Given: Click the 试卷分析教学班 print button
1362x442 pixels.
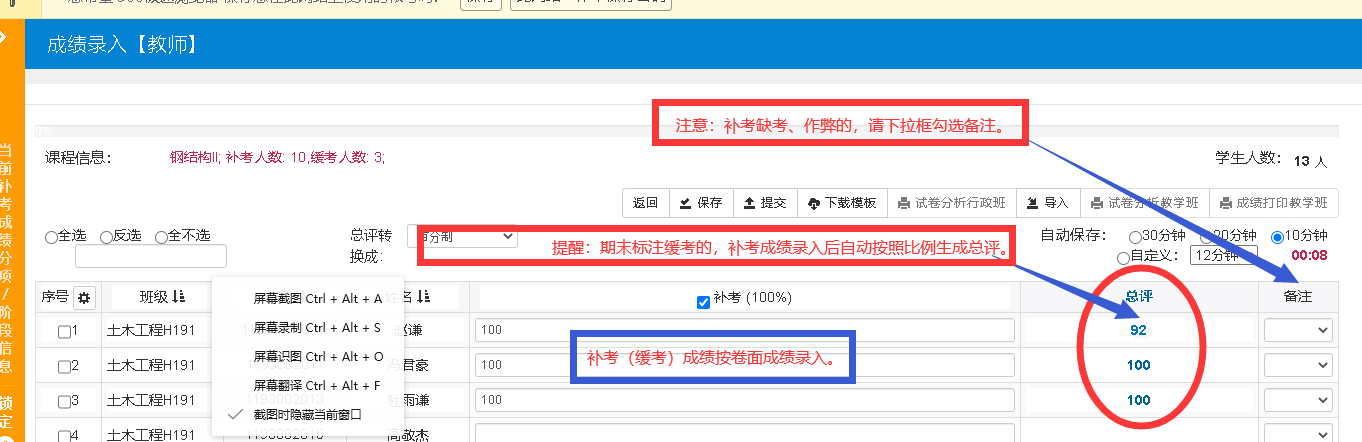Looking at the screenshot, I should coord(1145,203).
